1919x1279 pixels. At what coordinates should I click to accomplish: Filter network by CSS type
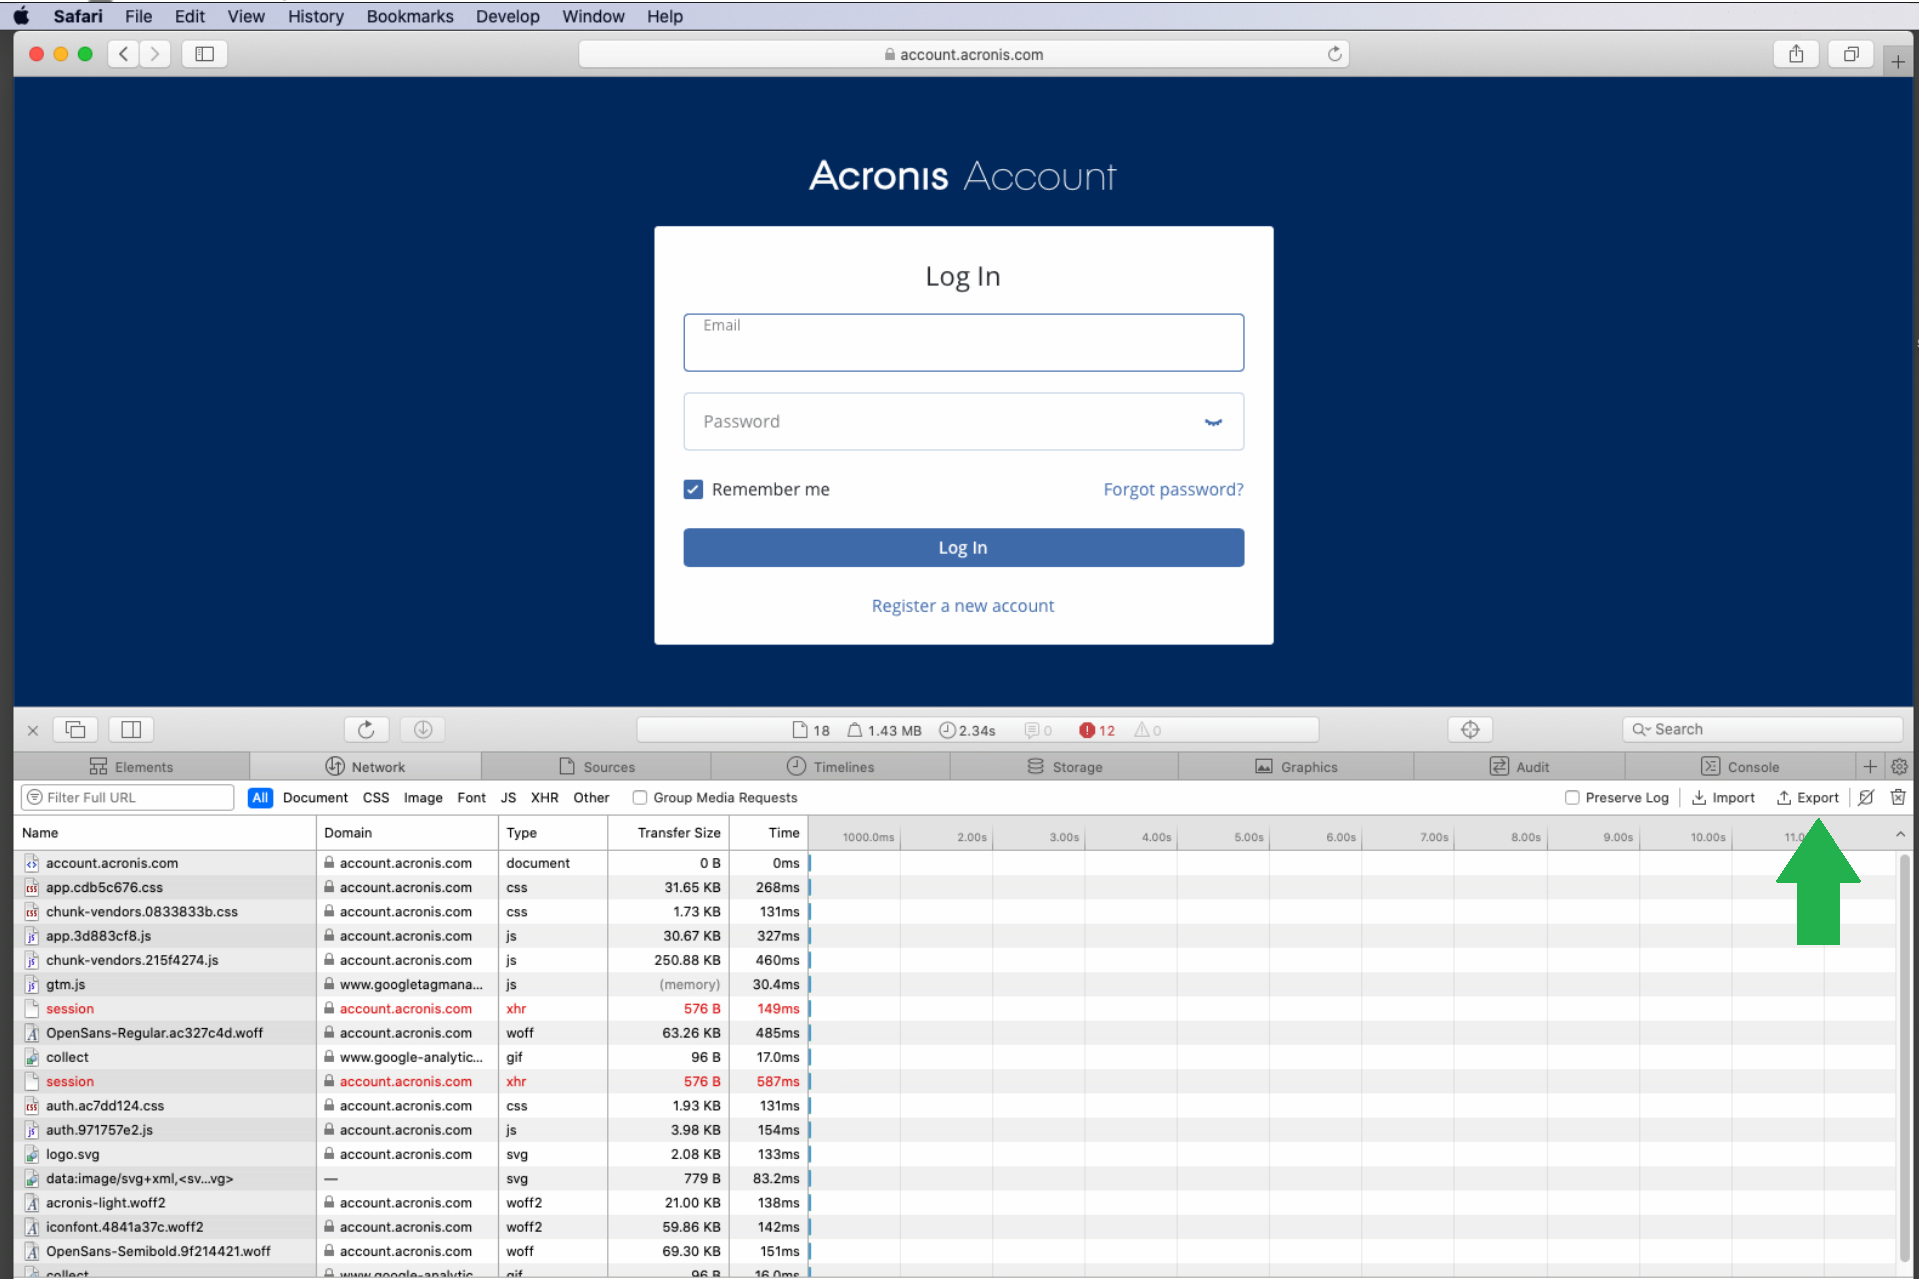click(x=376, y=798)
